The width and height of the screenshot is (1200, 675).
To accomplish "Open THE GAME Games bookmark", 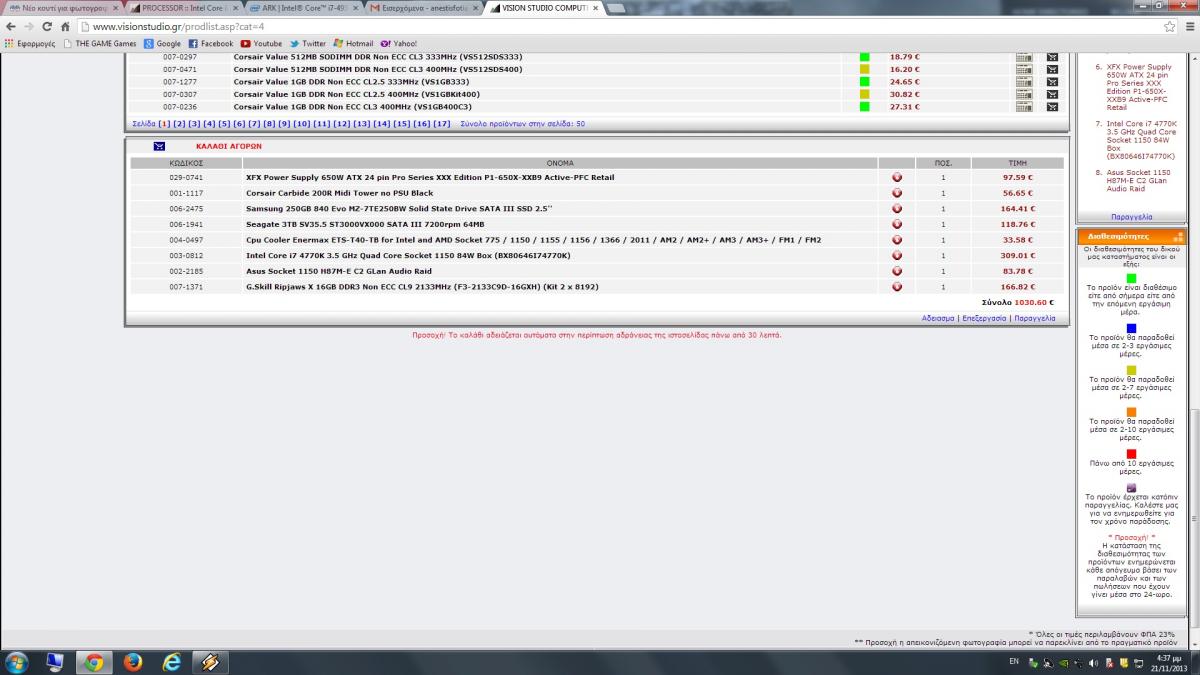I will (100, 44).
